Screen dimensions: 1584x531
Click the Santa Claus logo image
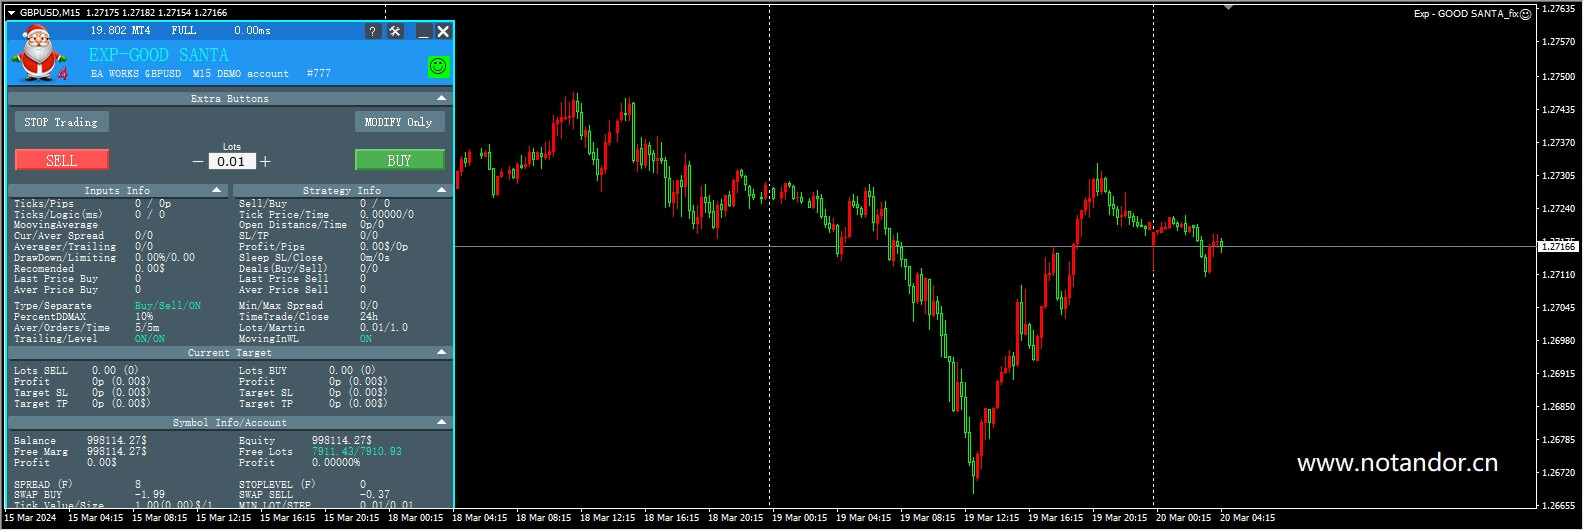pos(40,54)
